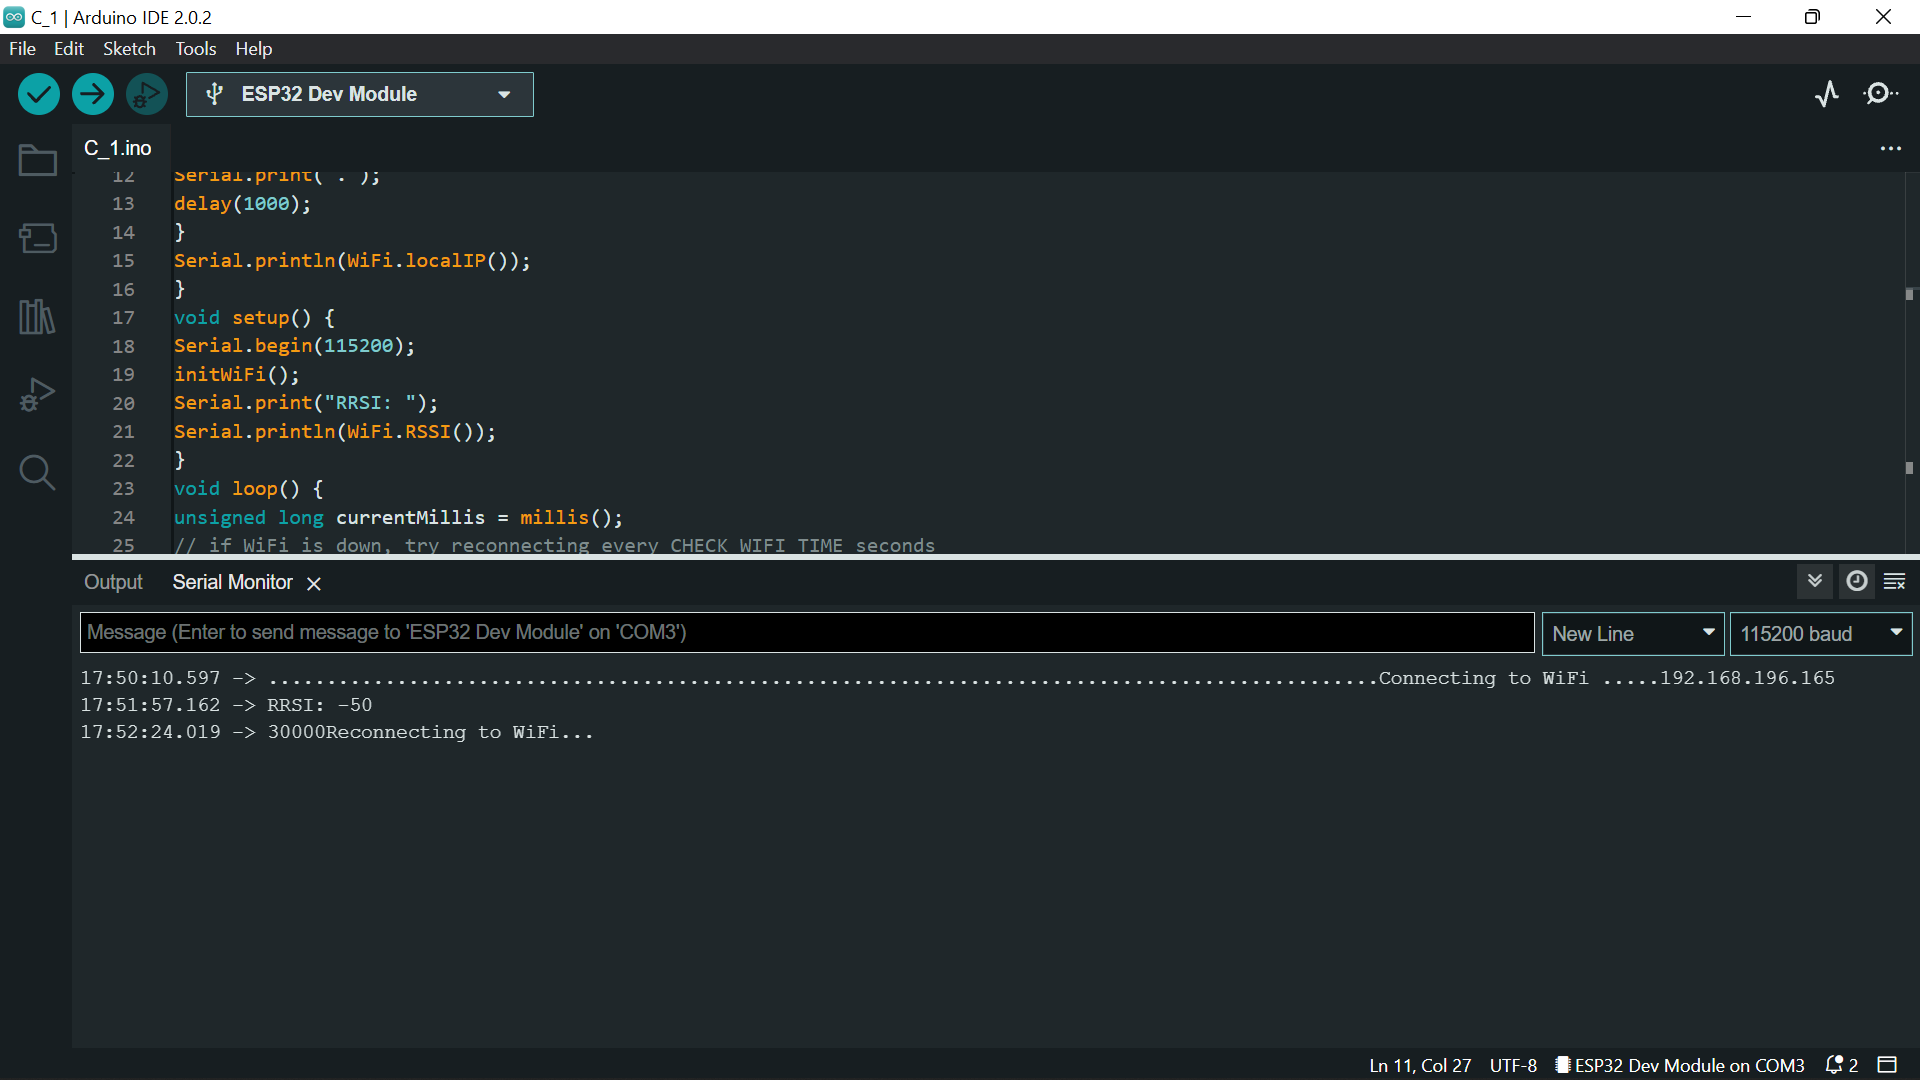Toggle the bottom panel from status bar
This screenshot has height=1080, width=1920.
(x=1889, y=1065)
